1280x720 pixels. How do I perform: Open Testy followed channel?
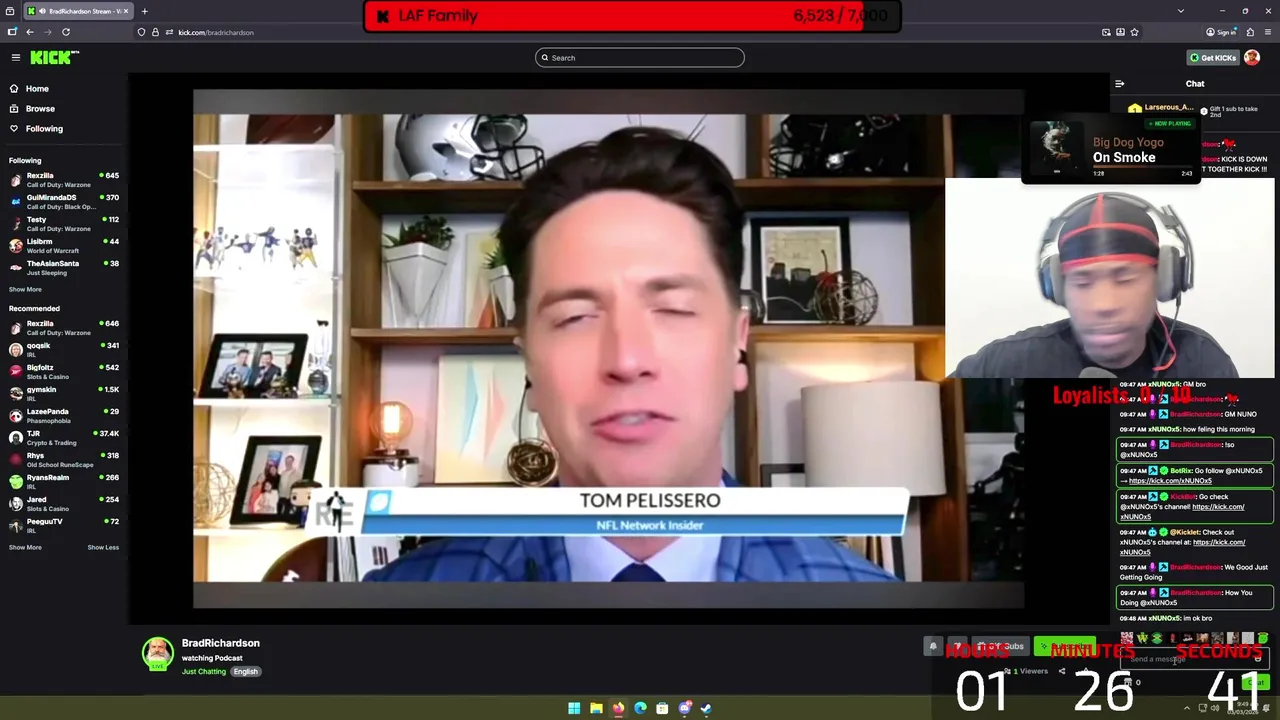click(64, 224)
